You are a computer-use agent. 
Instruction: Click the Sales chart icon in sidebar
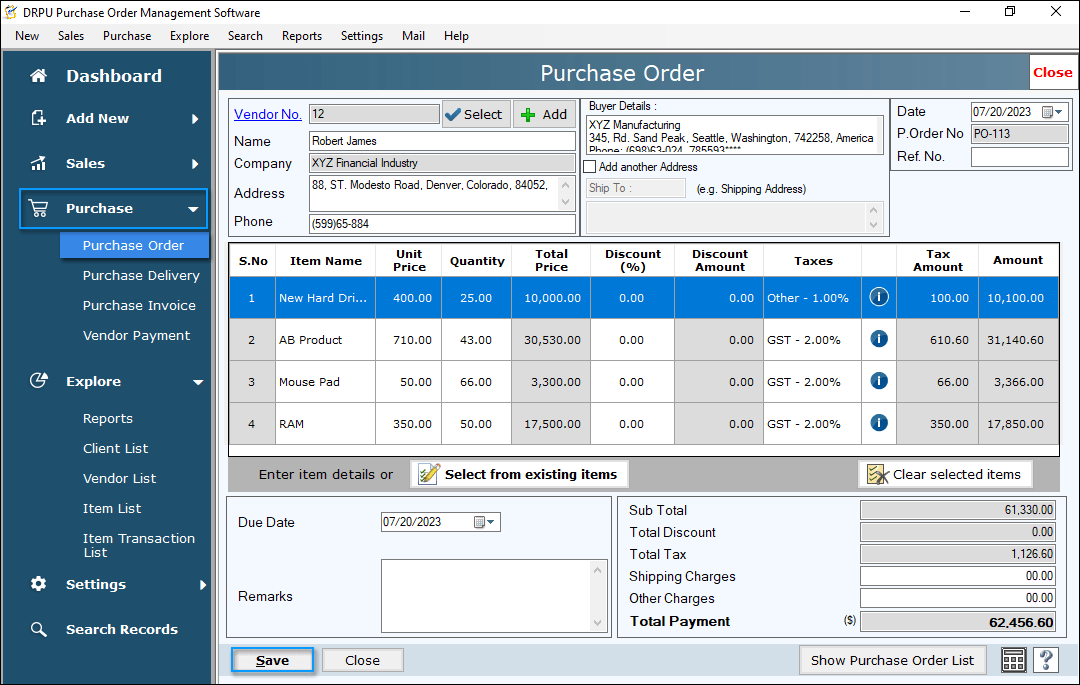(x=39, y=163)
